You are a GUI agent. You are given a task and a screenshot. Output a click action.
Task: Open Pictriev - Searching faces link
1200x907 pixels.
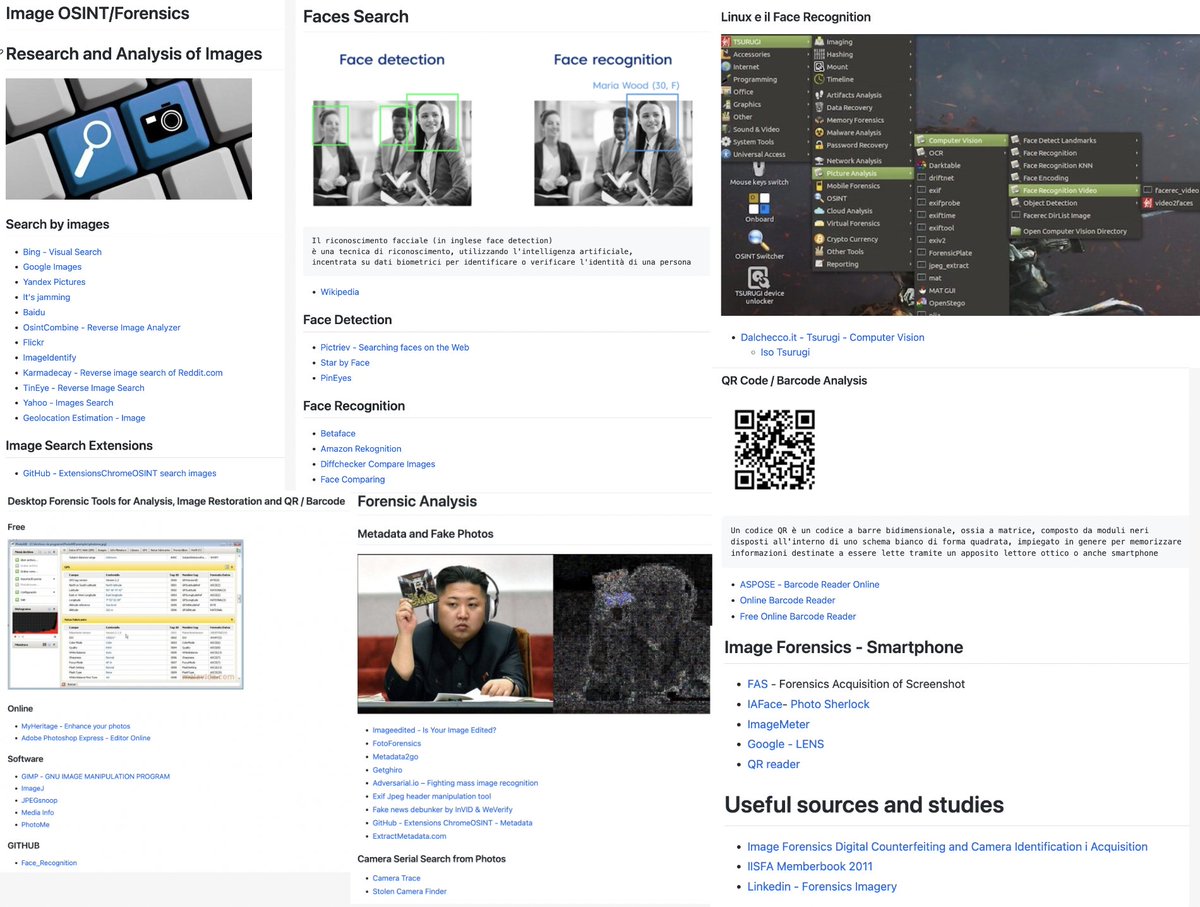tap(394, 348)
